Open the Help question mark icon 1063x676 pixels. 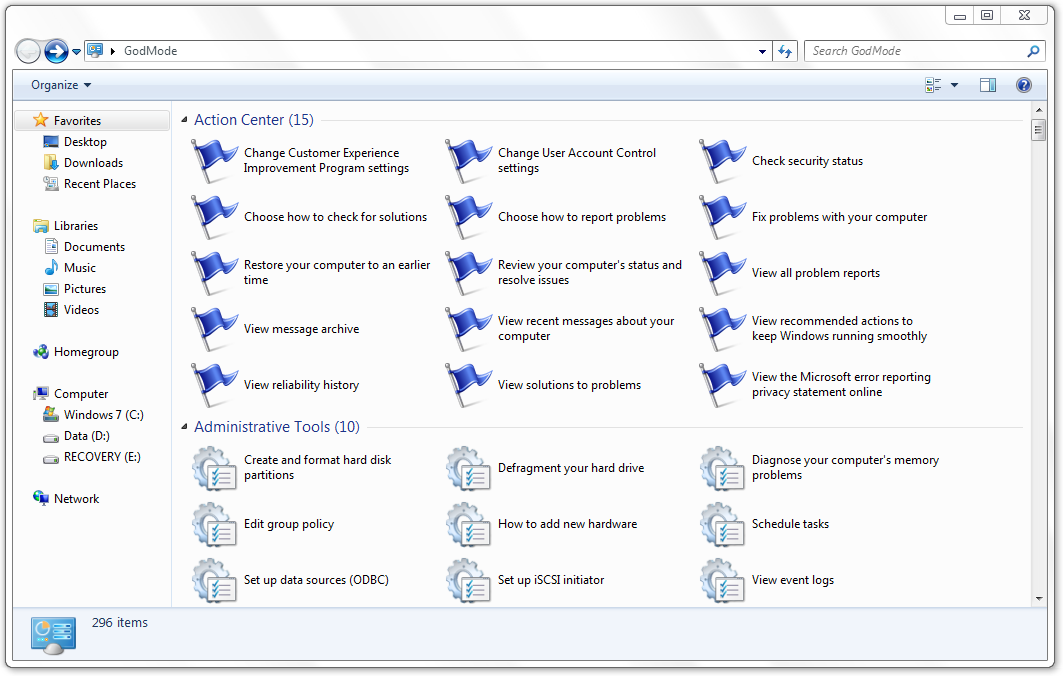(x=1024, y=85)
